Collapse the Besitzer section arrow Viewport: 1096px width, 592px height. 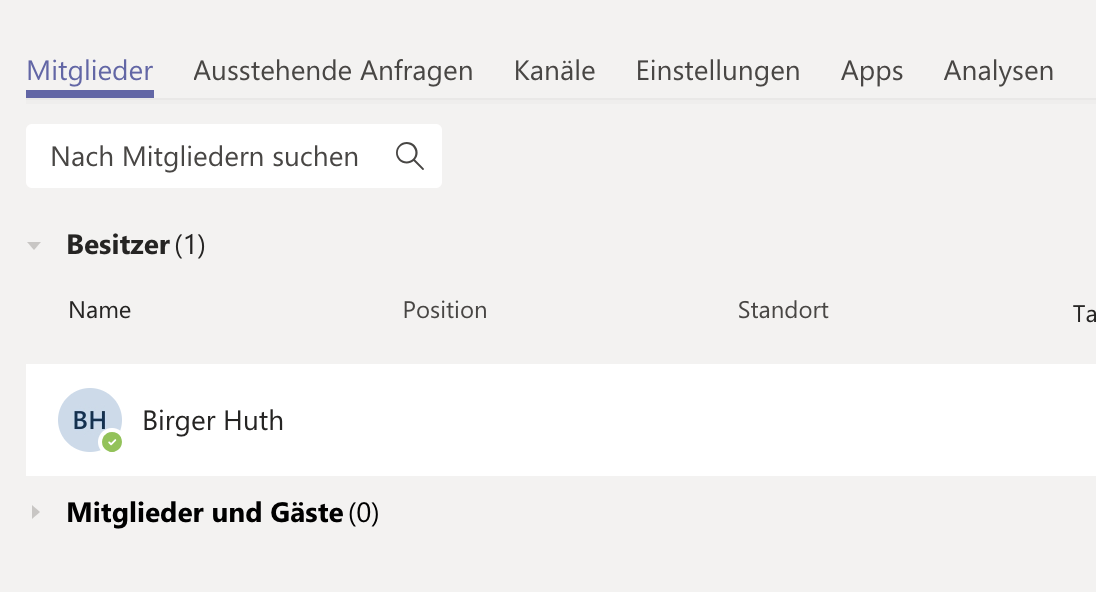[34, 245]
